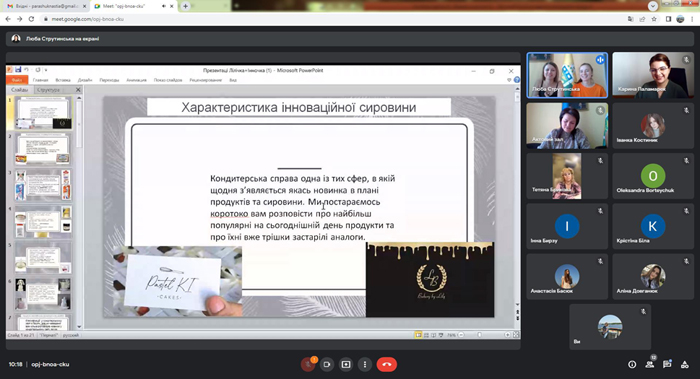Open translate this page icon
Viewport: 700px width, 379px height.
(630, 19)
